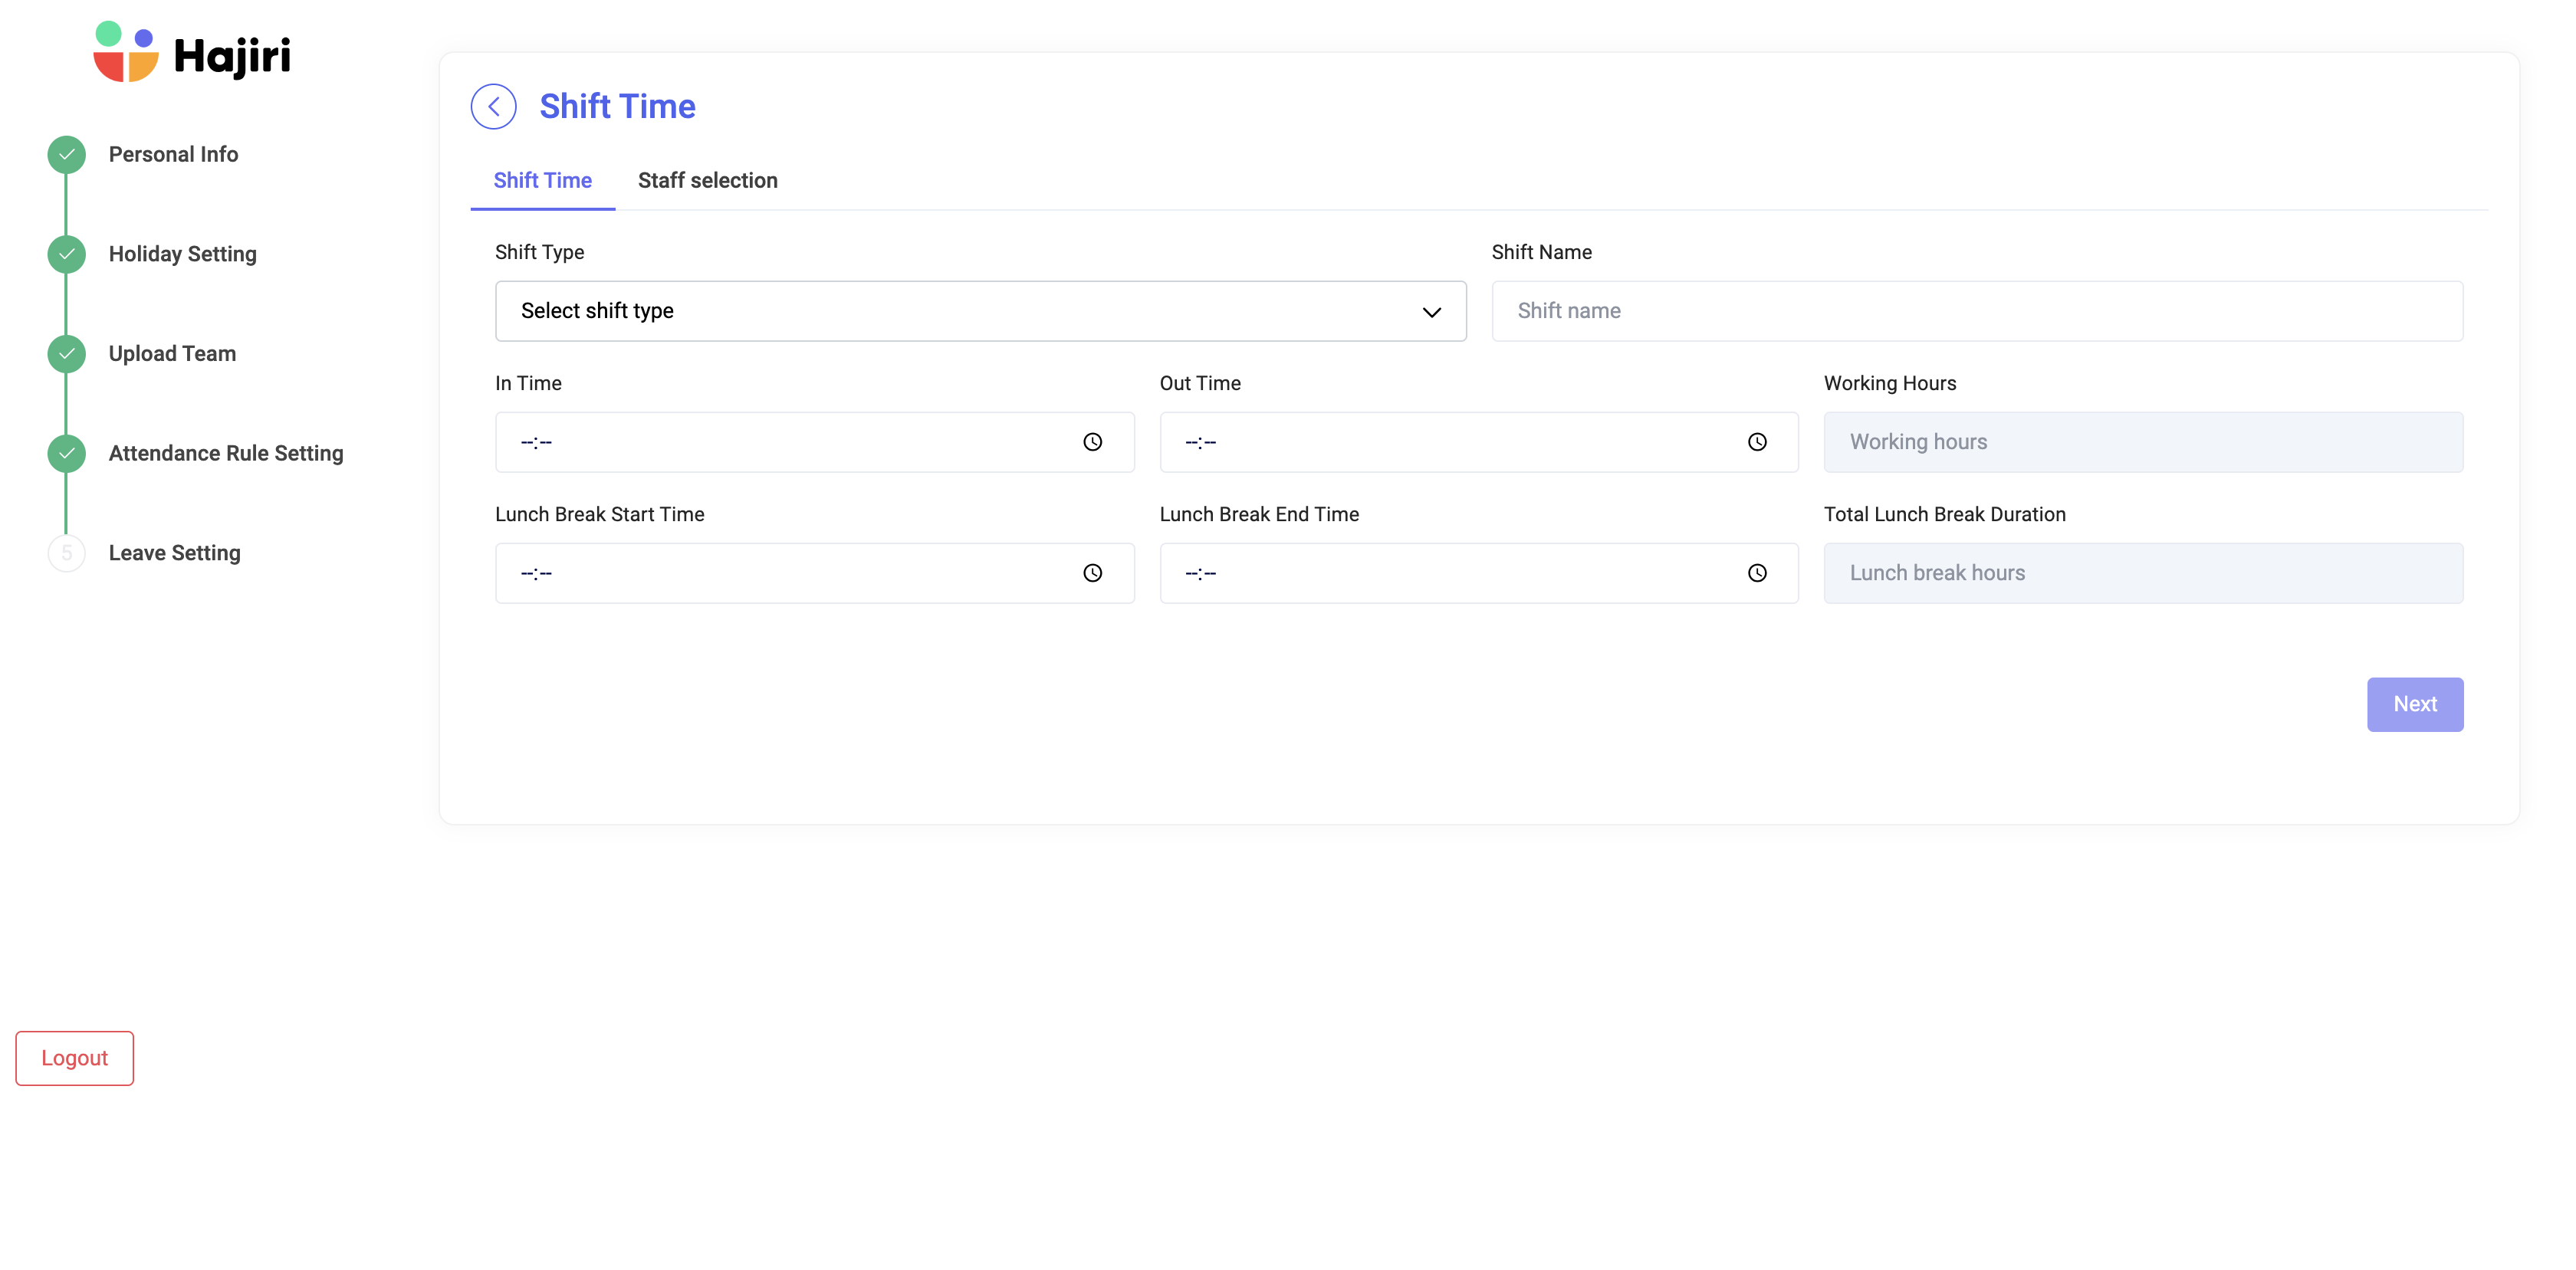Go to Holiday Setting step
2576x1270 pixels.
[182, 254]
